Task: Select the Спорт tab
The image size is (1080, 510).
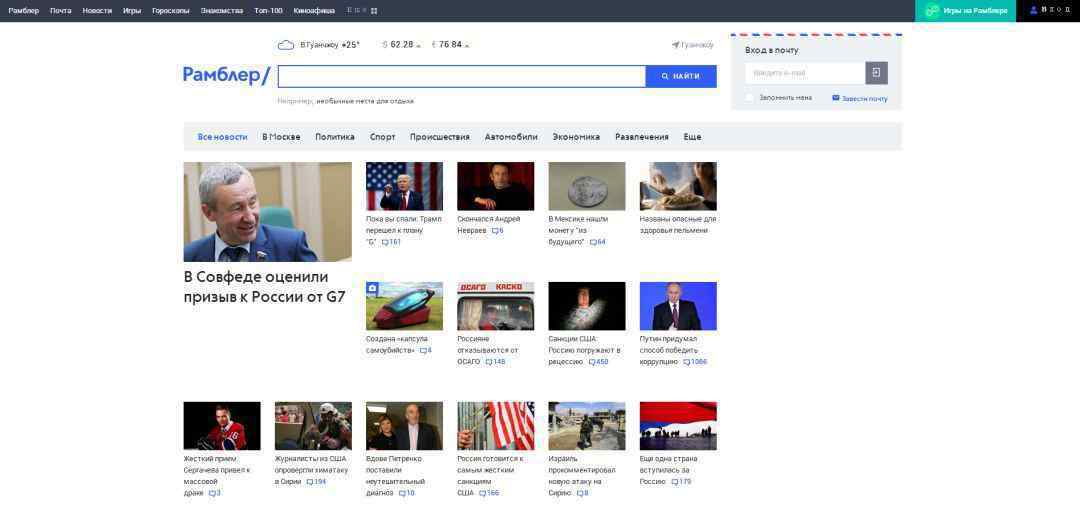Action: tap(382, 137)
